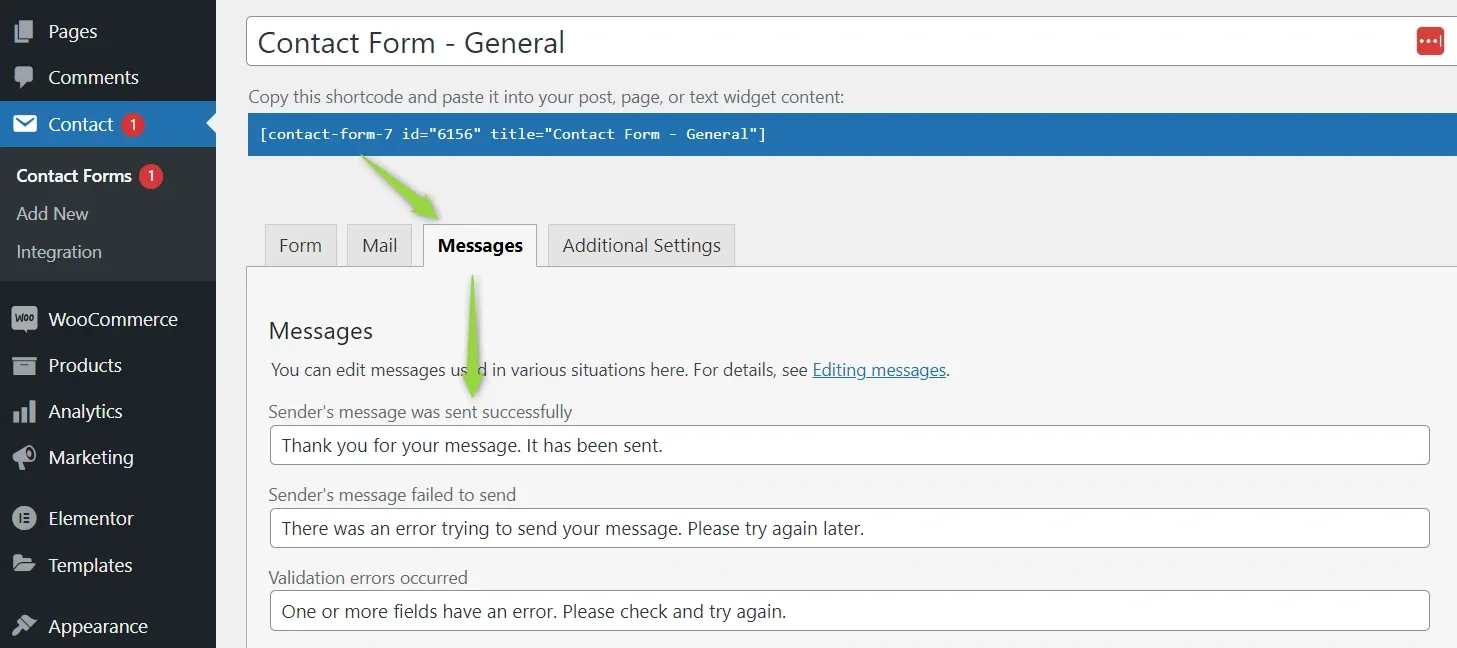Click the Contact envelope icon
This screenshot has height=648, width=1457.
24,124
